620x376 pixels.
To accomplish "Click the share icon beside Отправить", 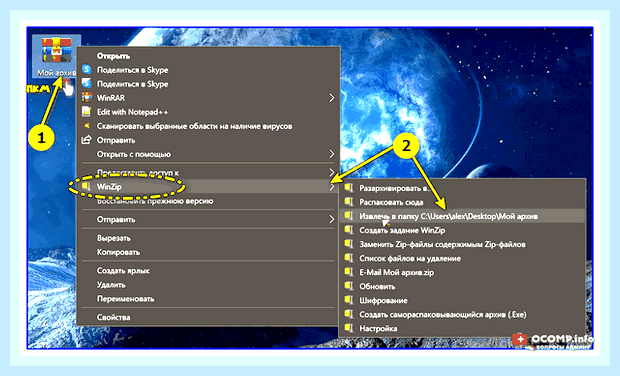I will pos(87,140).
